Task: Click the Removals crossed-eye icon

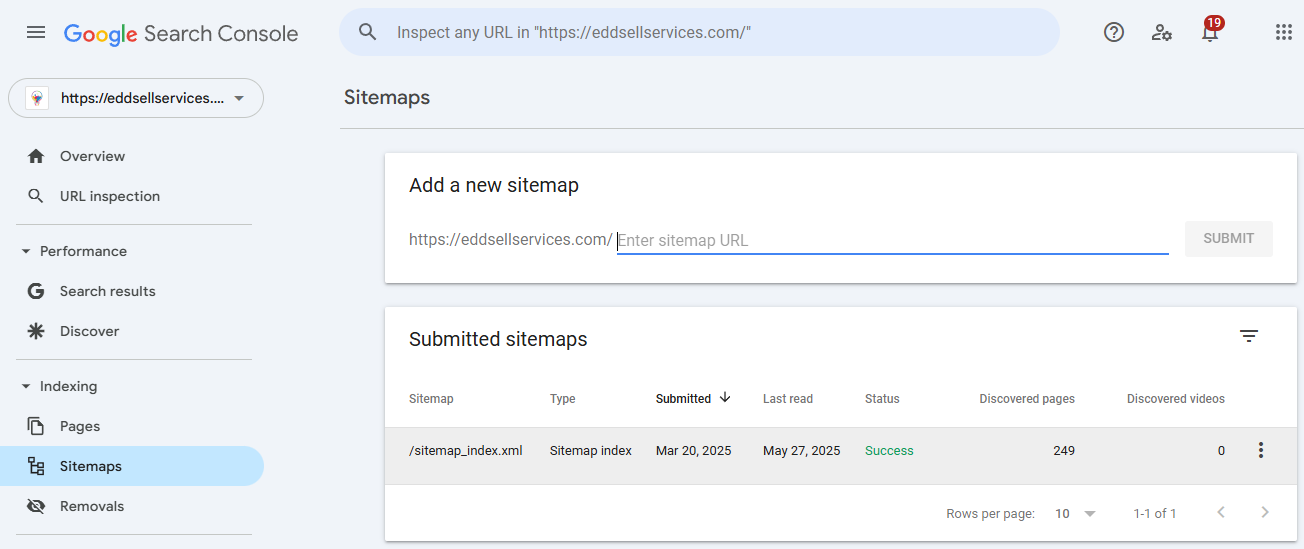Action: 36,506
